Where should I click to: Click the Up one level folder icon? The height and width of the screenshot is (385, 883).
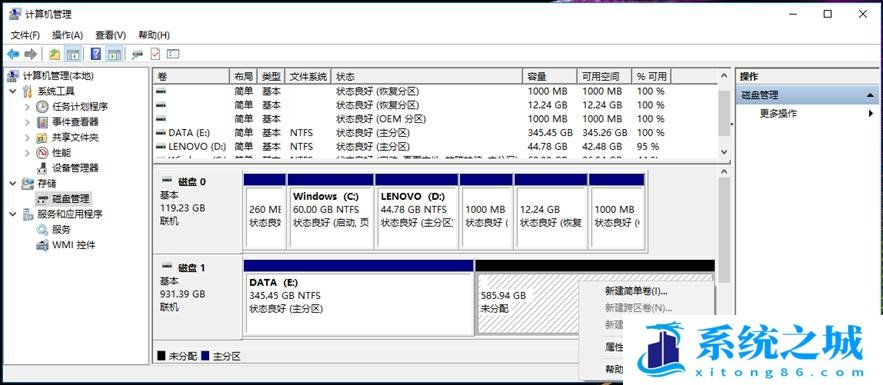pos(54,54)
